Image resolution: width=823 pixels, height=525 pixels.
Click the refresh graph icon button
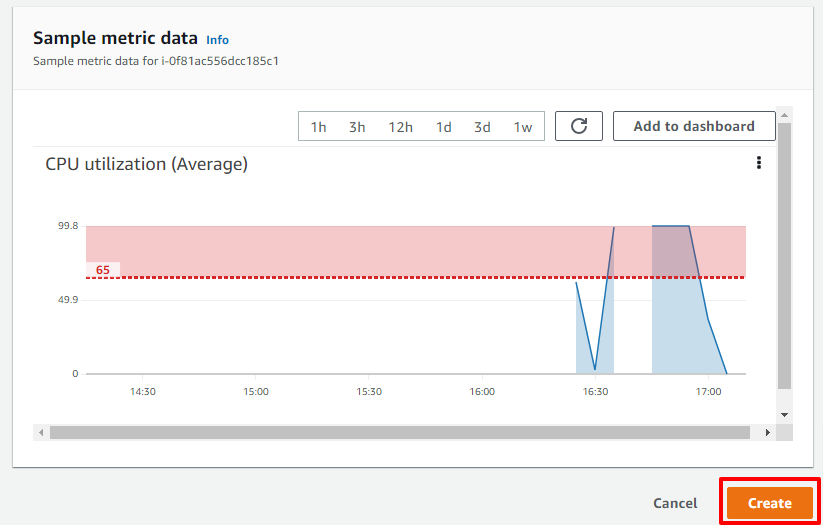(x=578, y=126)
